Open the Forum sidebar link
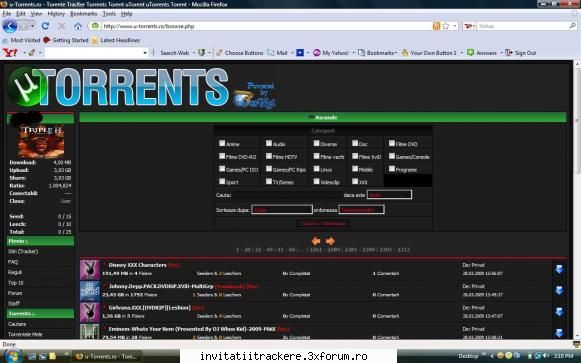The width and height of the screenshot is (581, 363). (15, 293)
